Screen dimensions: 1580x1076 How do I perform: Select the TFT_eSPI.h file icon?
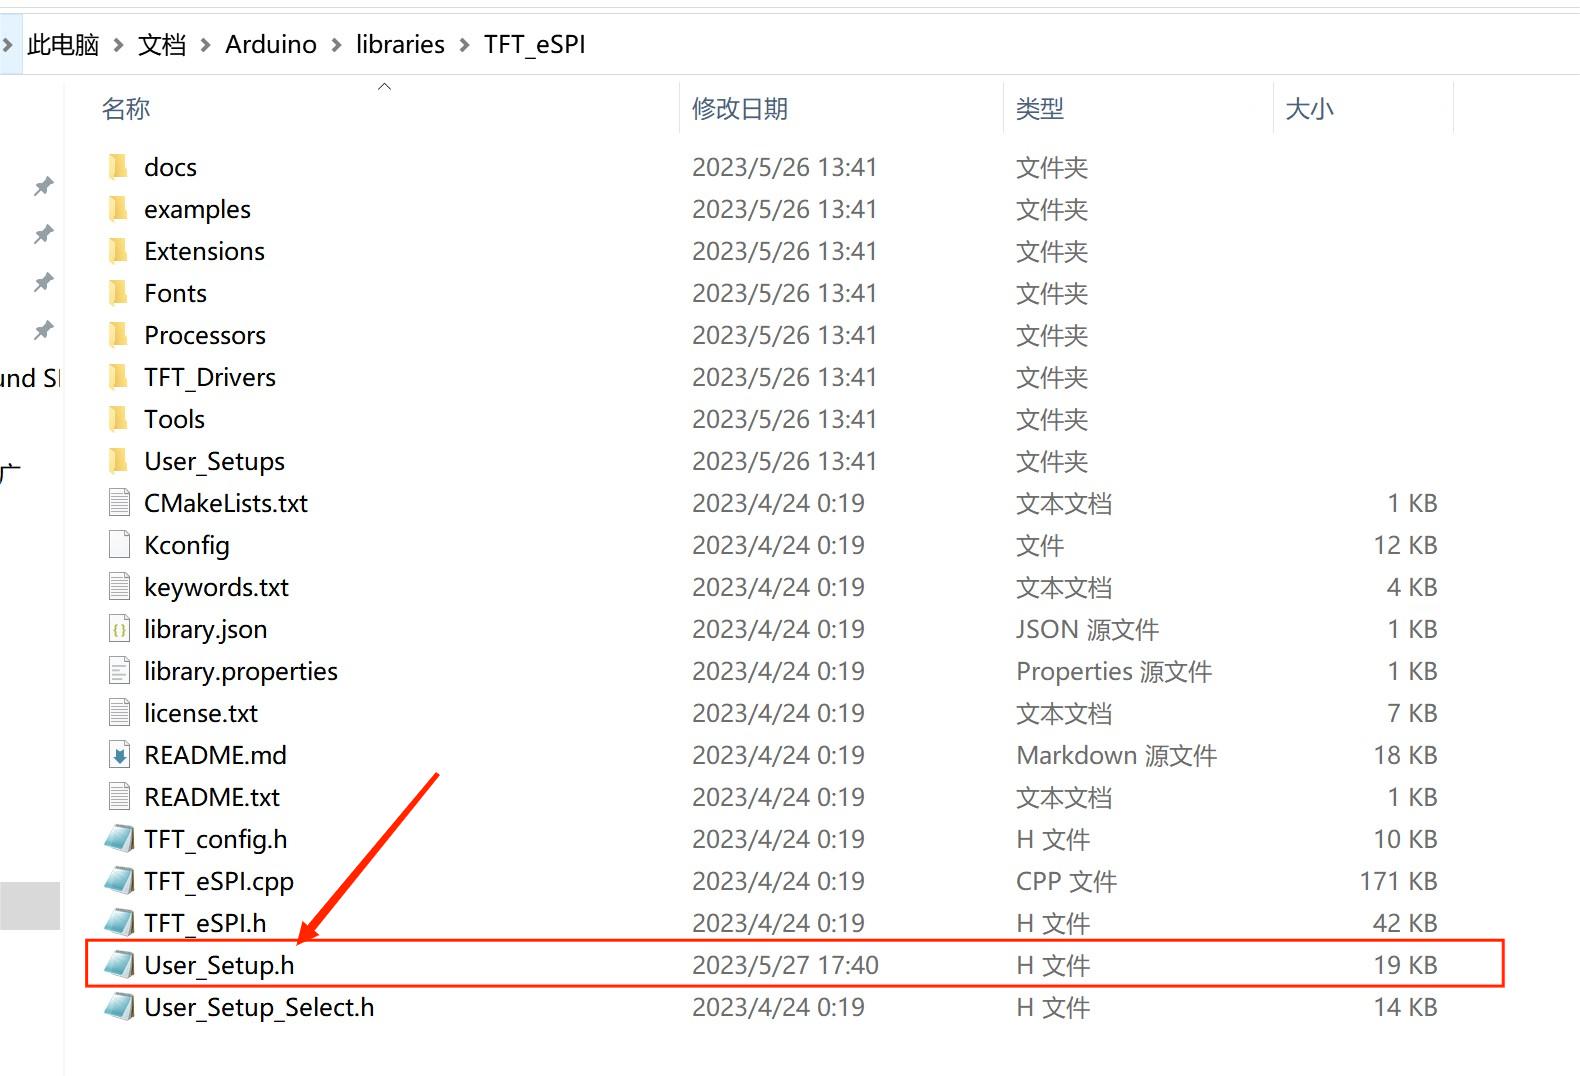click(x=119, y=923)
